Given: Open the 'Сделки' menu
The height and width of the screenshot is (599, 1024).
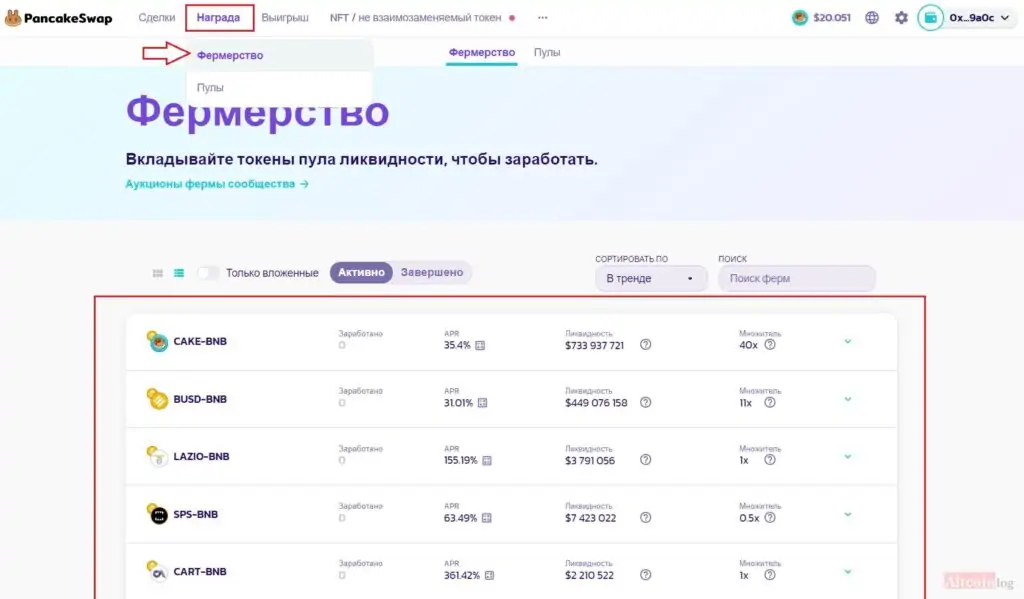Looking at the screenshot, I should [157, 18].
